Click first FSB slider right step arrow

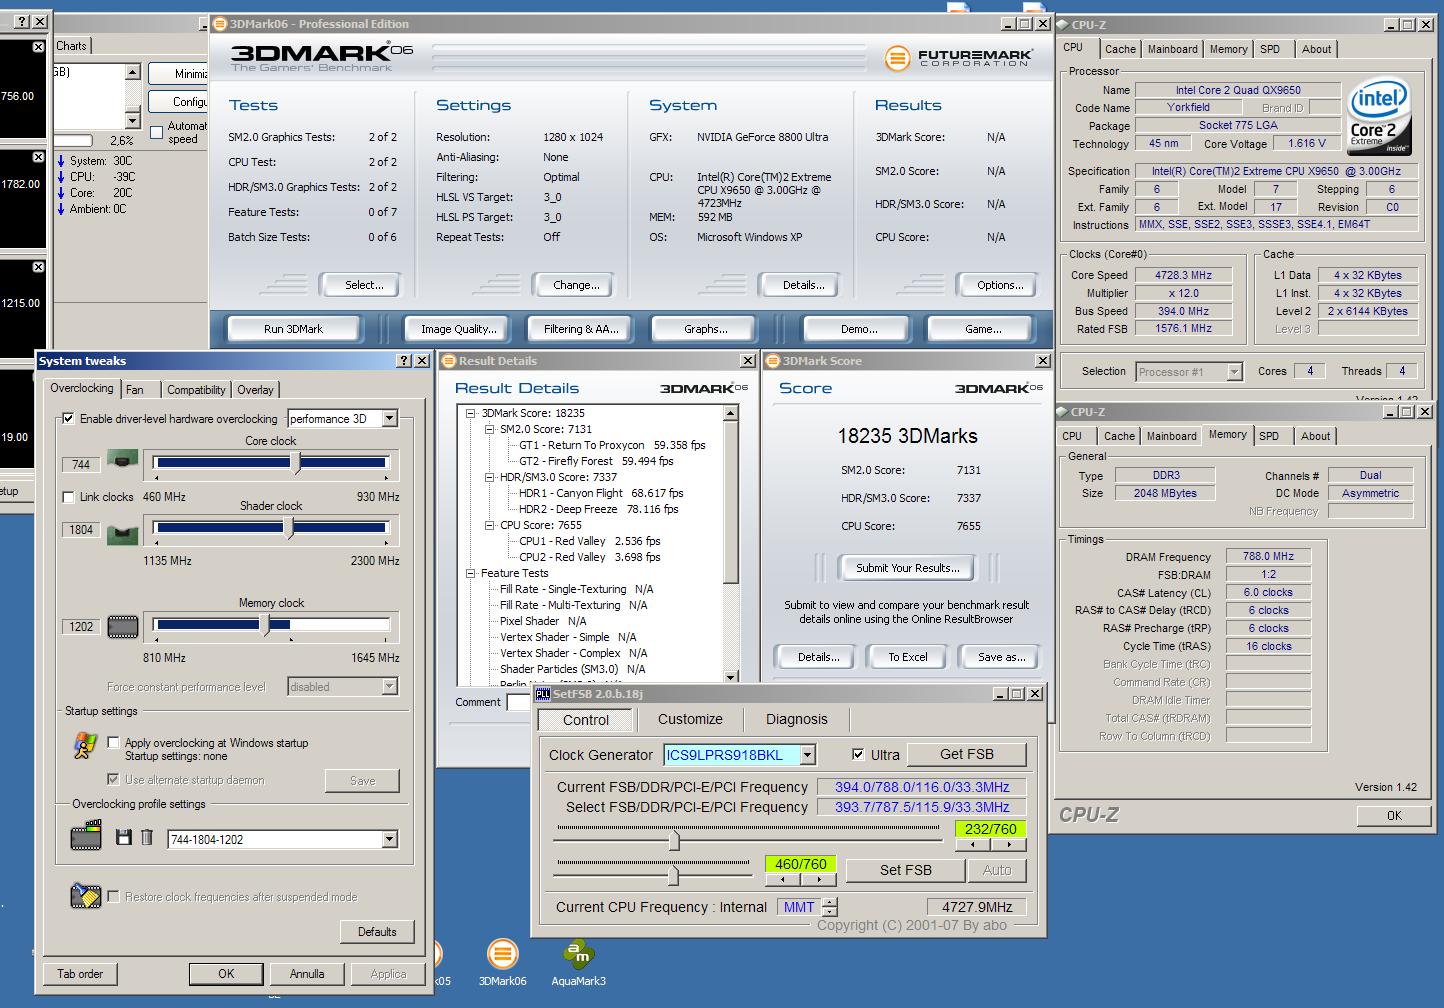tap(1008, 845)
